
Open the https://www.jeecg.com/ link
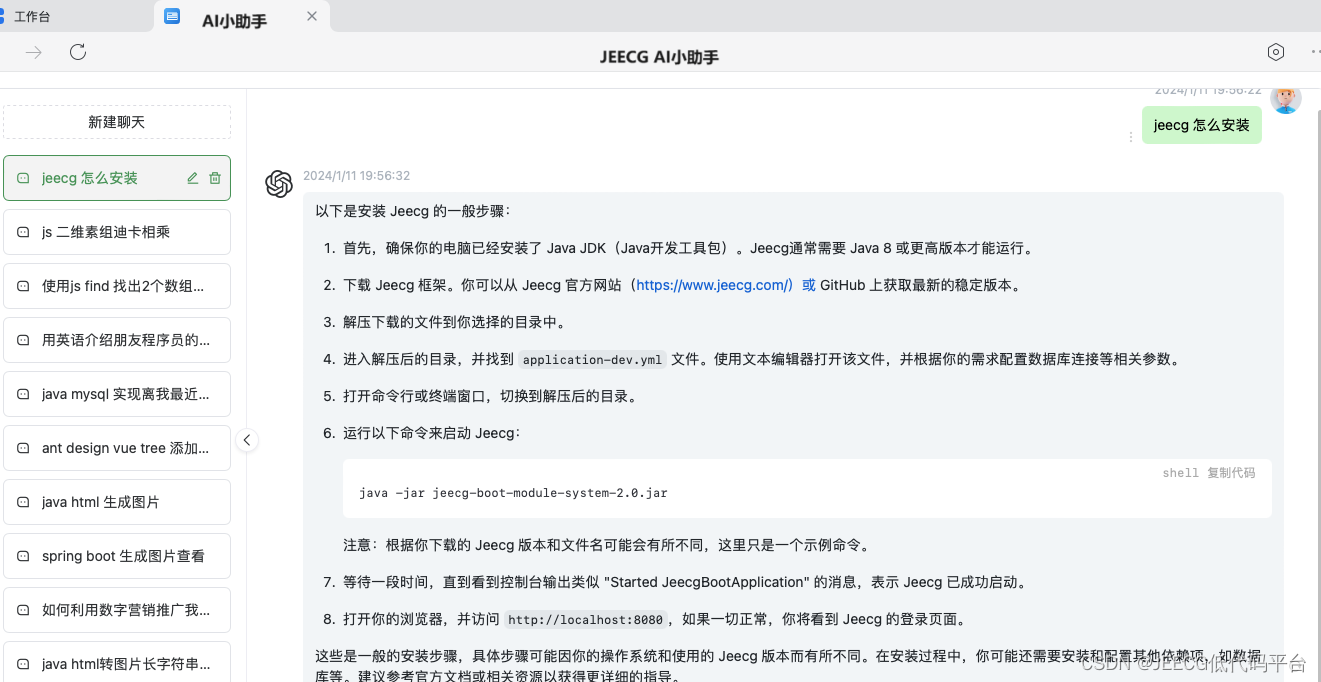713,285
